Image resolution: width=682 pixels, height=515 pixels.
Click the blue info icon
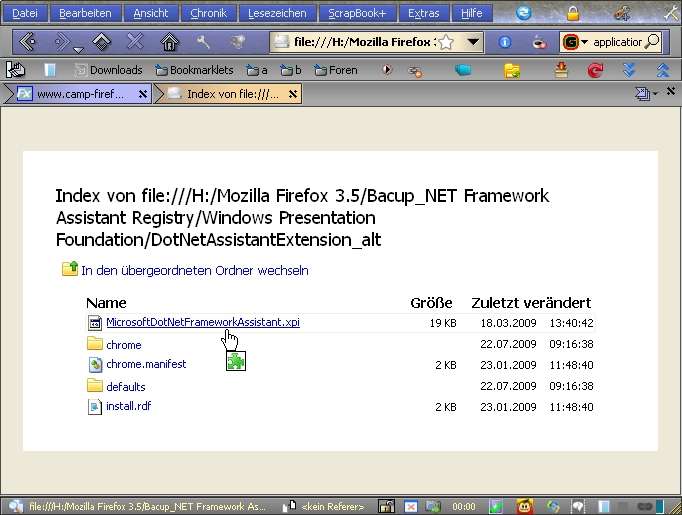click(x=505, y=42)
